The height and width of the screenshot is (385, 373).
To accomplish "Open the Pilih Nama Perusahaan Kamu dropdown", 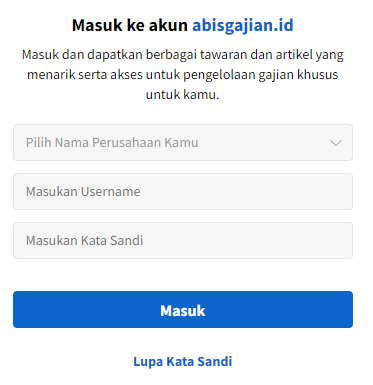I will (183, 143).
